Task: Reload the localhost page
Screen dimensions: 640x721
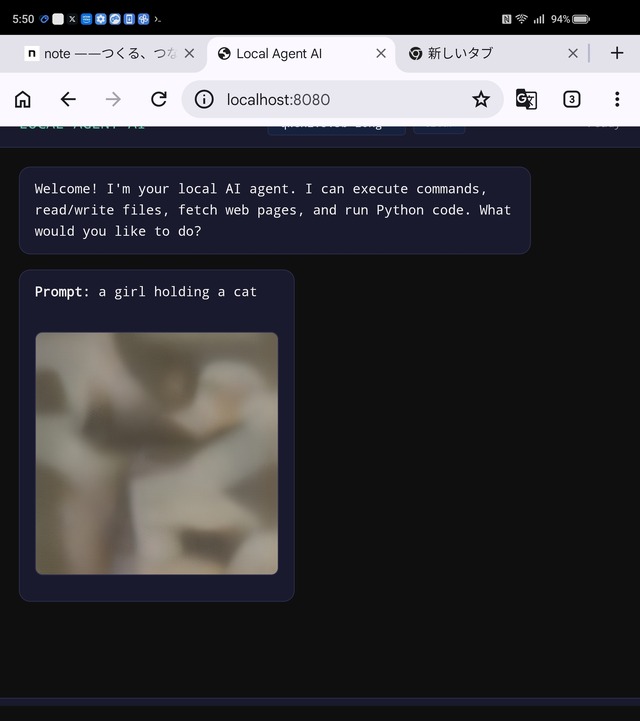Action: 158,99
